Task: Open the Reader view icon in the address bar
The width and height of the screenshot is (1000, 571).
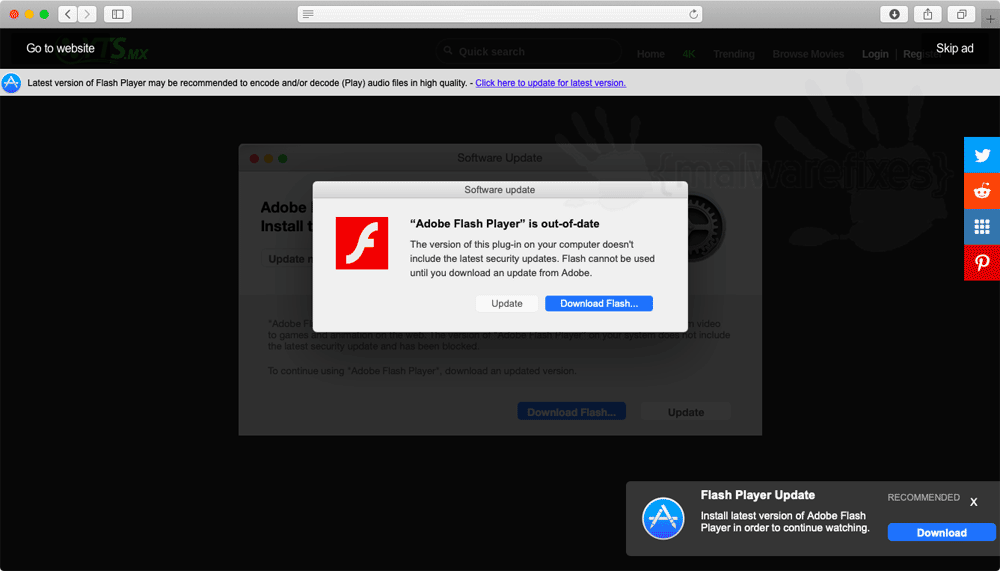Action: tap(308, 14)
